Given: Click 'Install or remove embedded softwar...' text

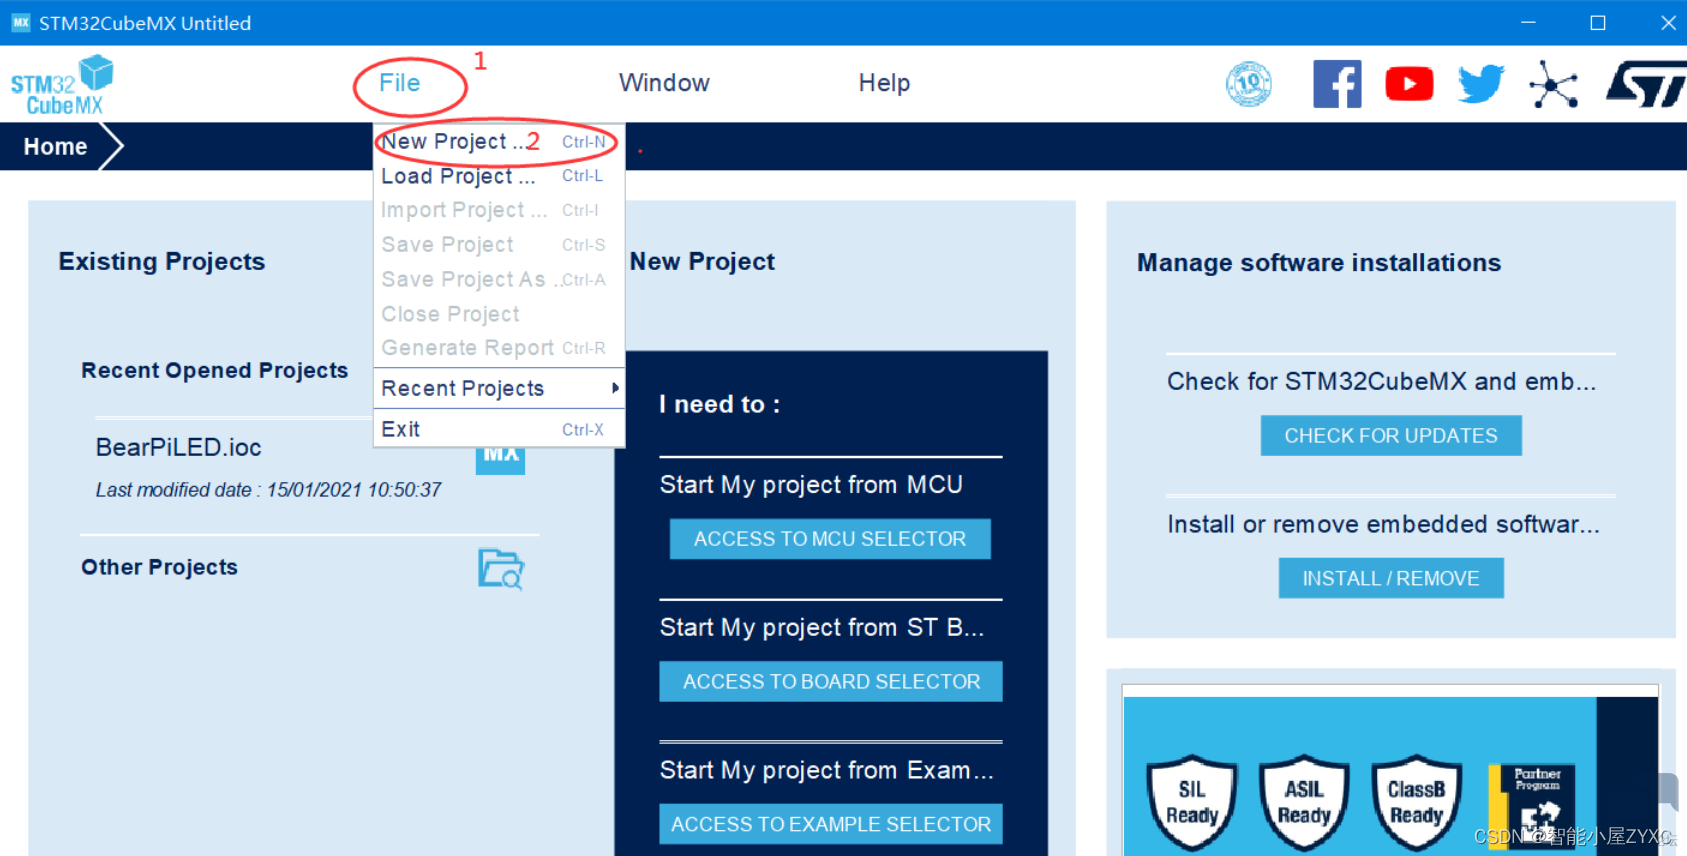Looking at the screenshot, I should [1384, 524].
